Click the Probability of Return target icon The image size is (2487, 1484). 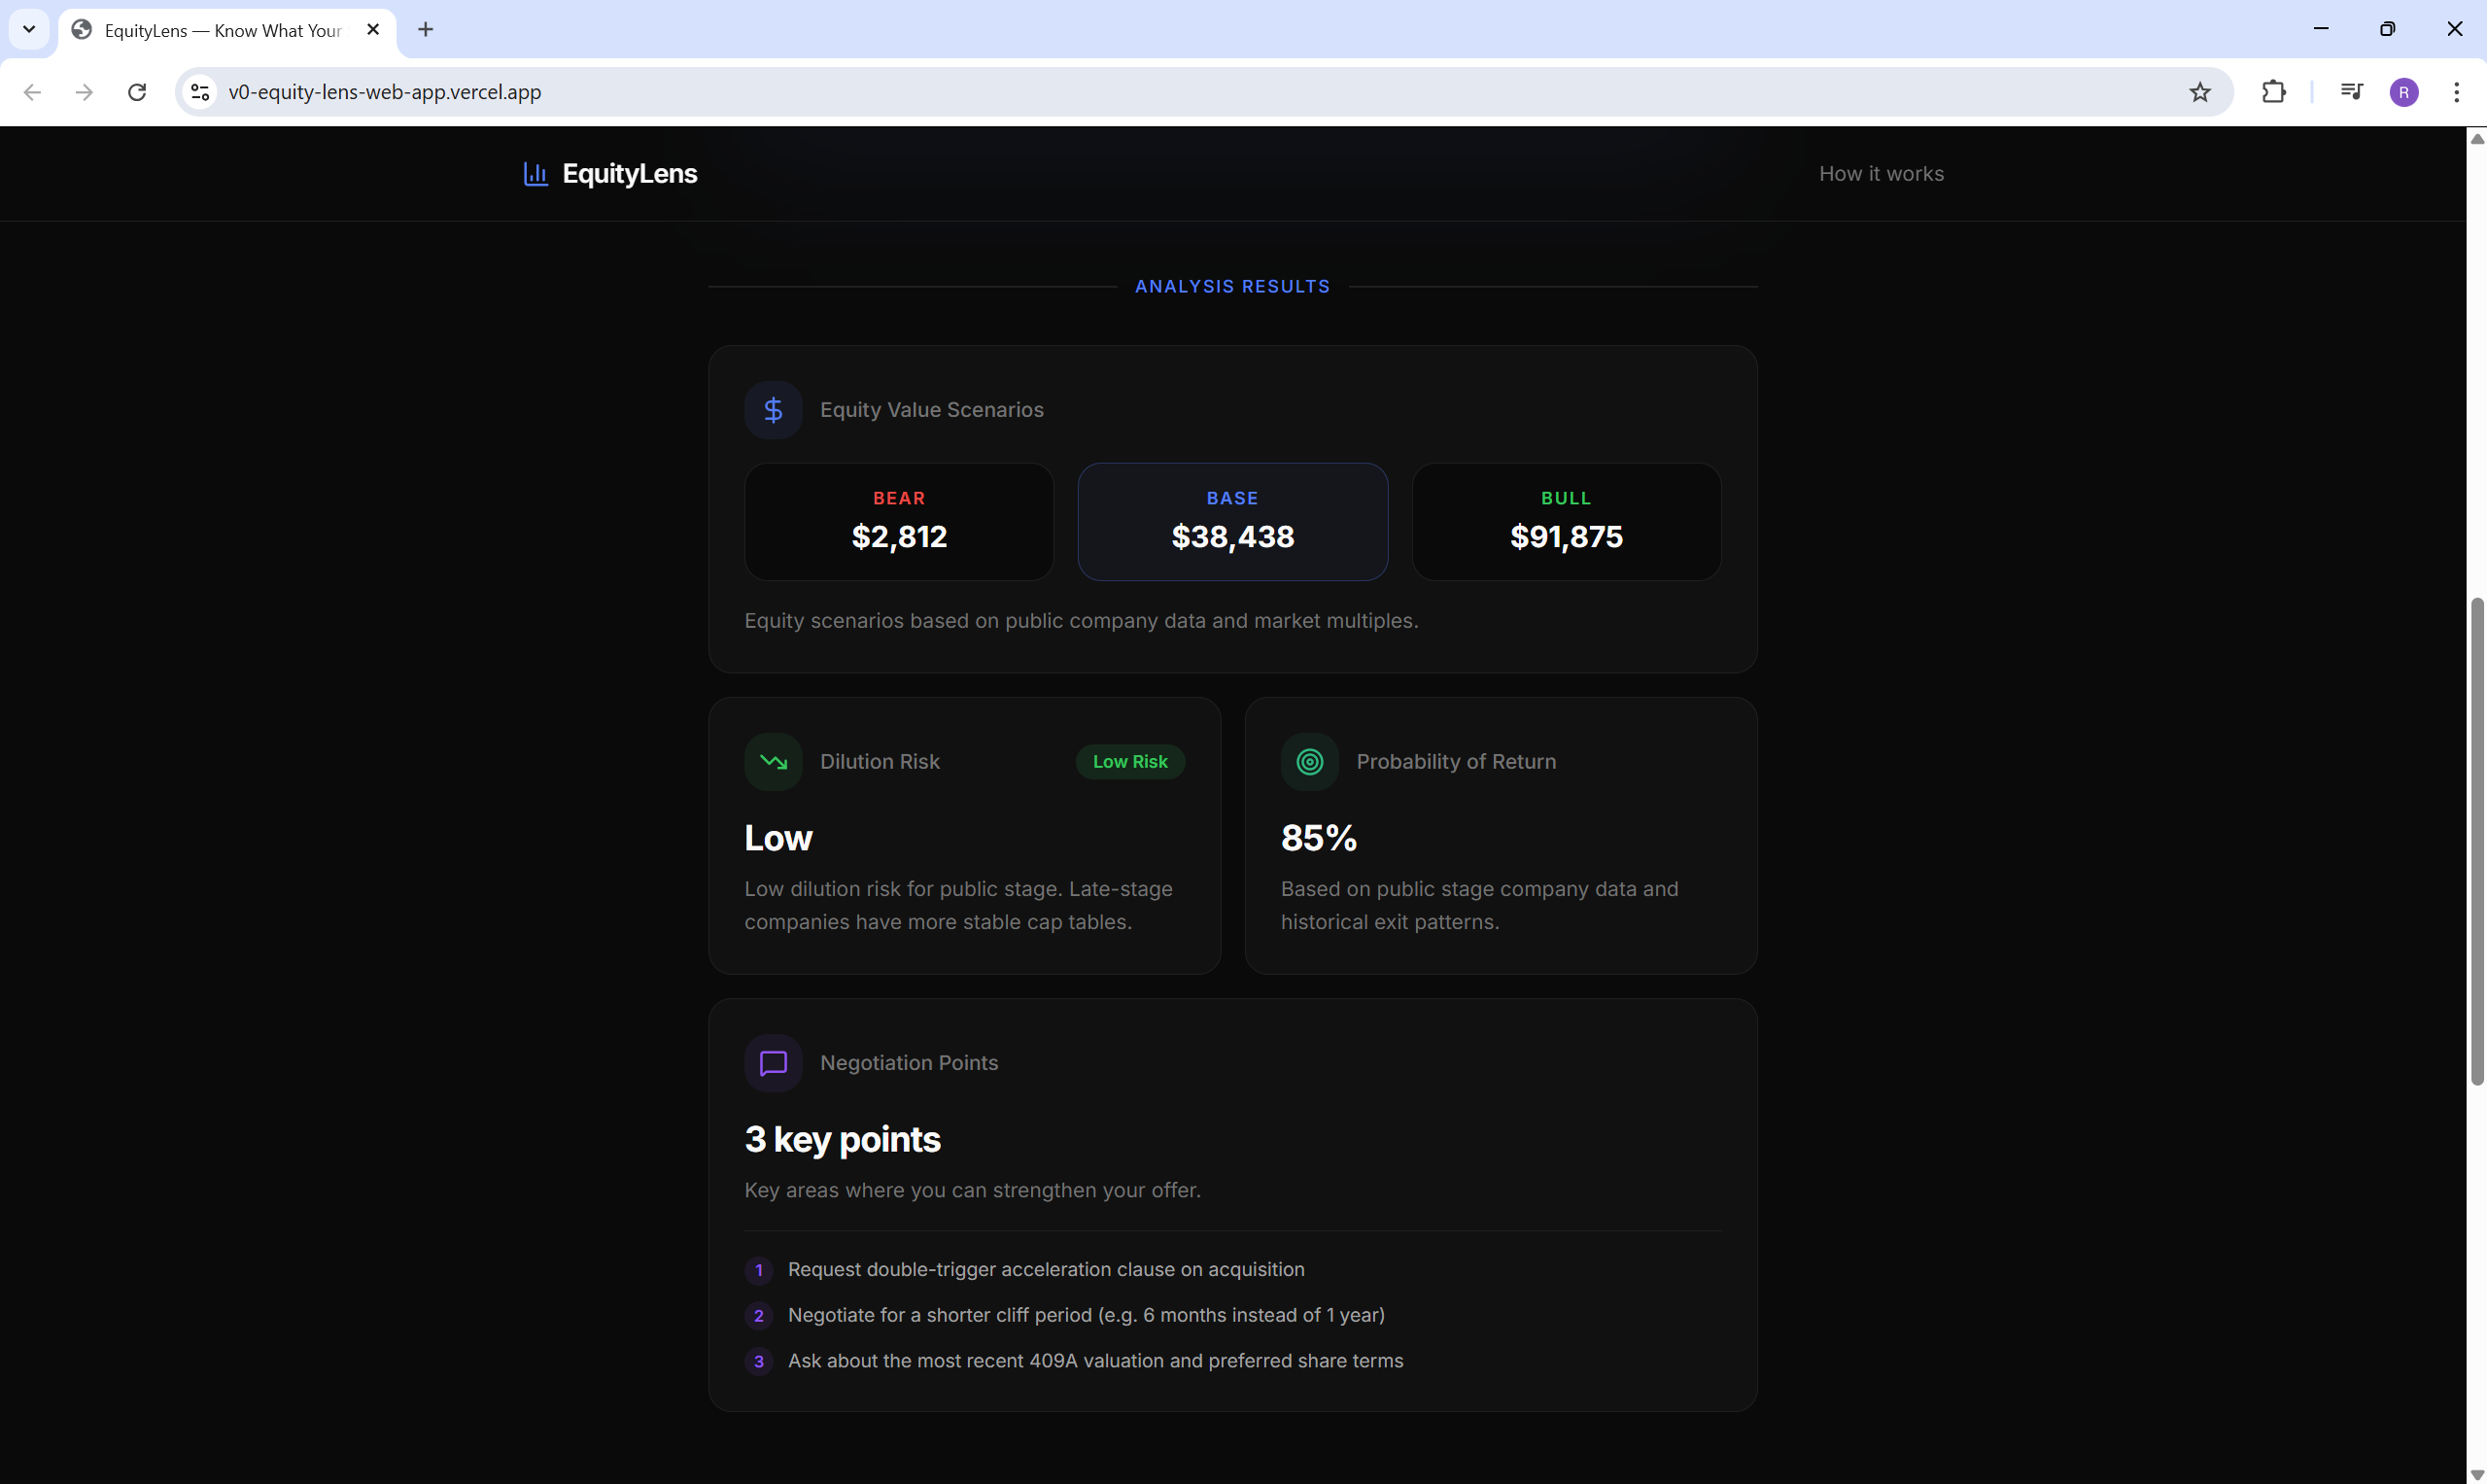(1309, 762)
